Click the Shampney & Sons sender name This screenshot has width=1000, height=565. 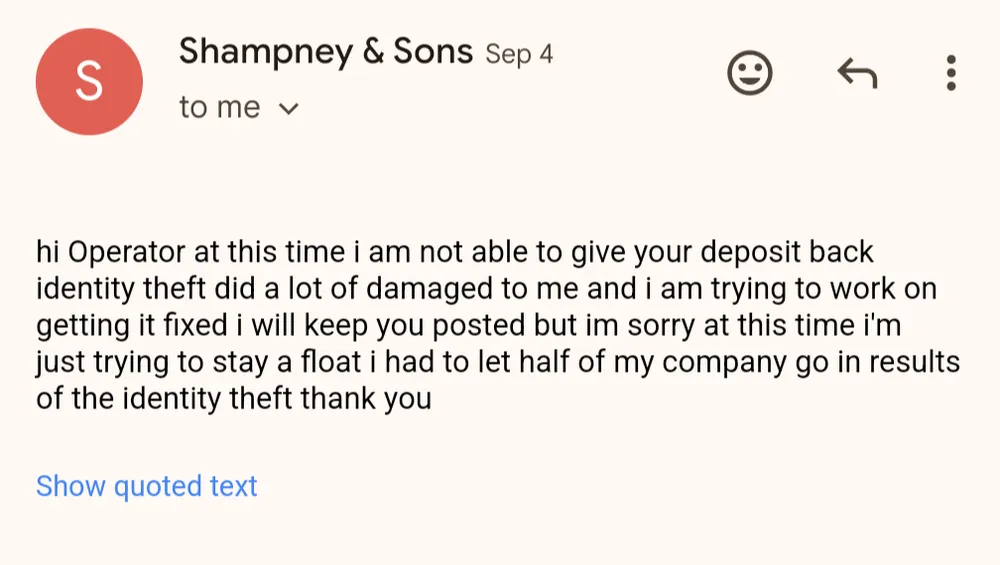pos(325,51)
